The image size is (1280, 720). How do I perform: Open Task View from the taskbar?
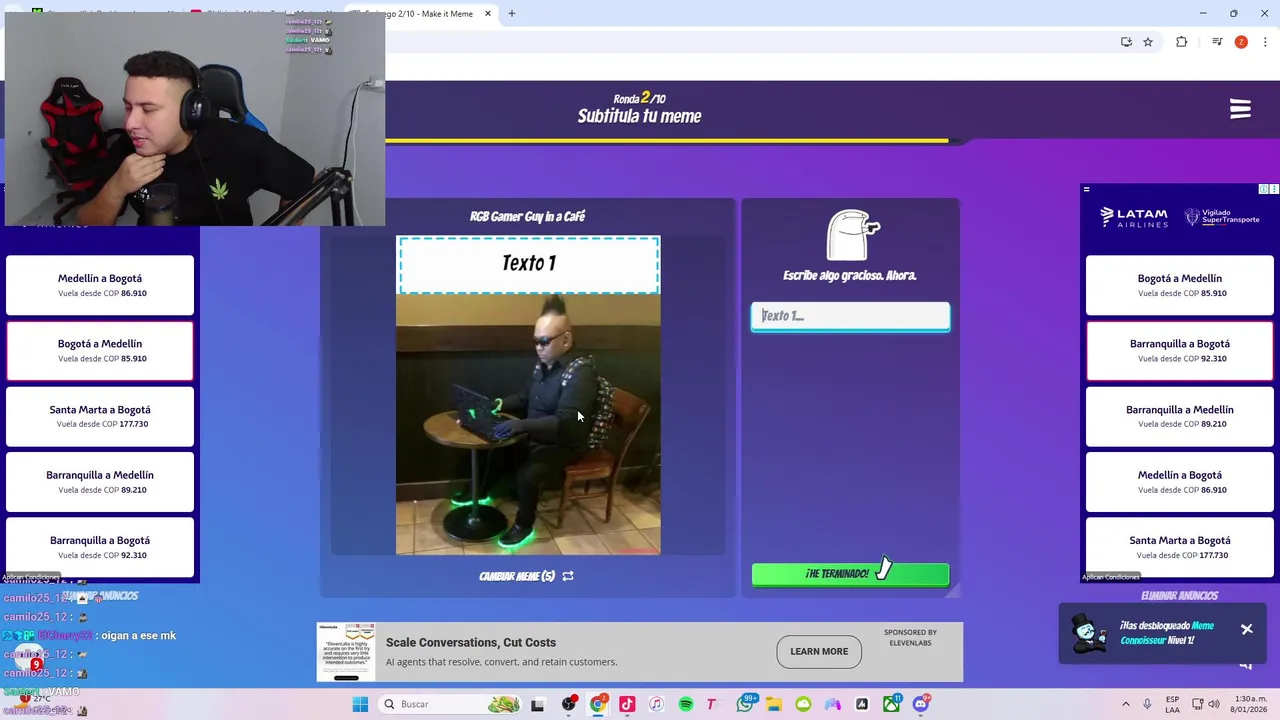(x=537, y=704)
